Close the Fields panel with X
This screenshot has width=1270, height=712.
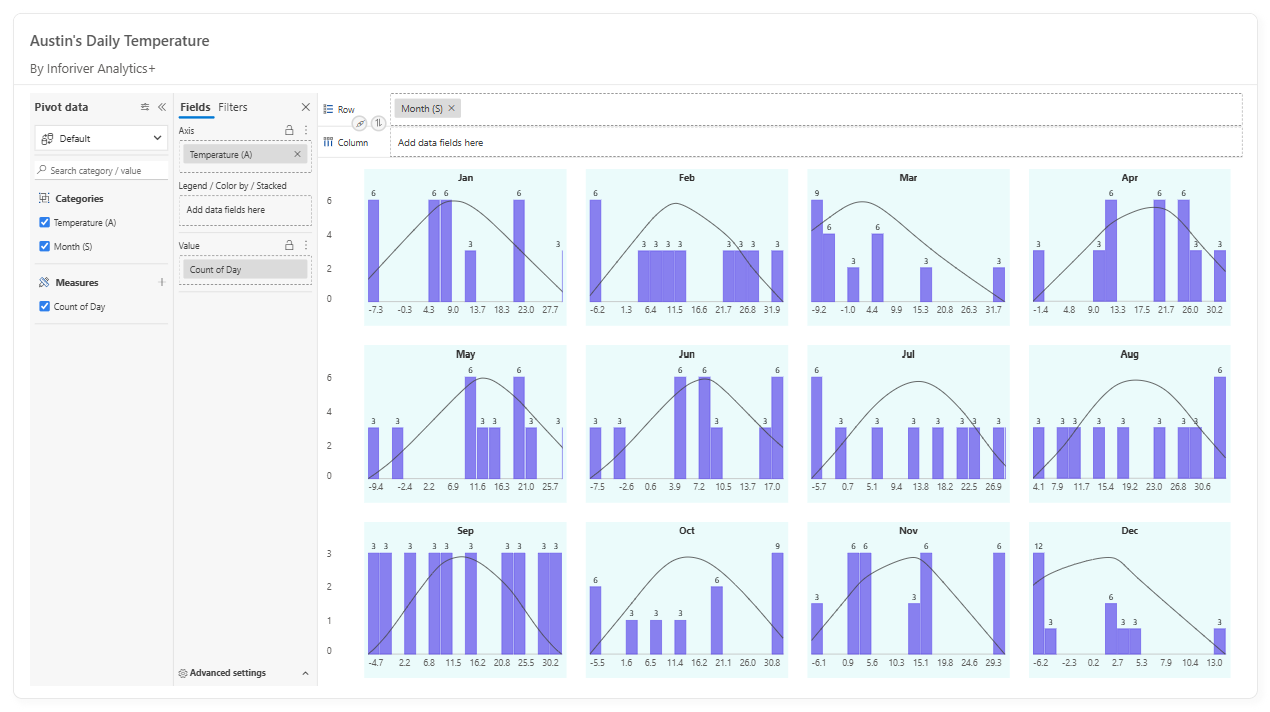tap(306, 107)
